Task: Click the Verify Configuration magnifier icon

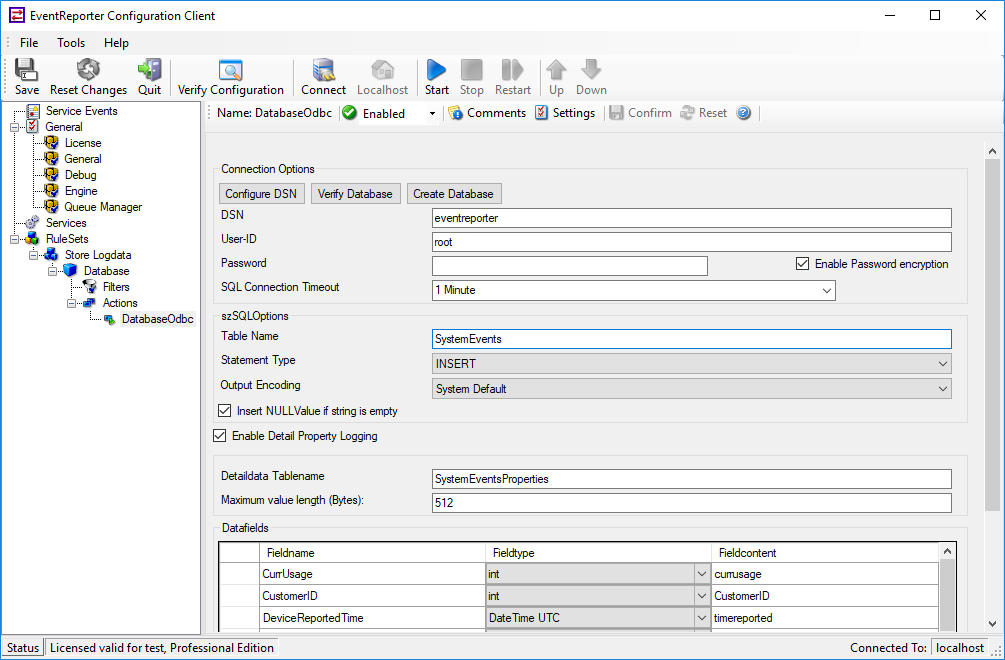Action: pyautogui.click(x=231, y=70)
